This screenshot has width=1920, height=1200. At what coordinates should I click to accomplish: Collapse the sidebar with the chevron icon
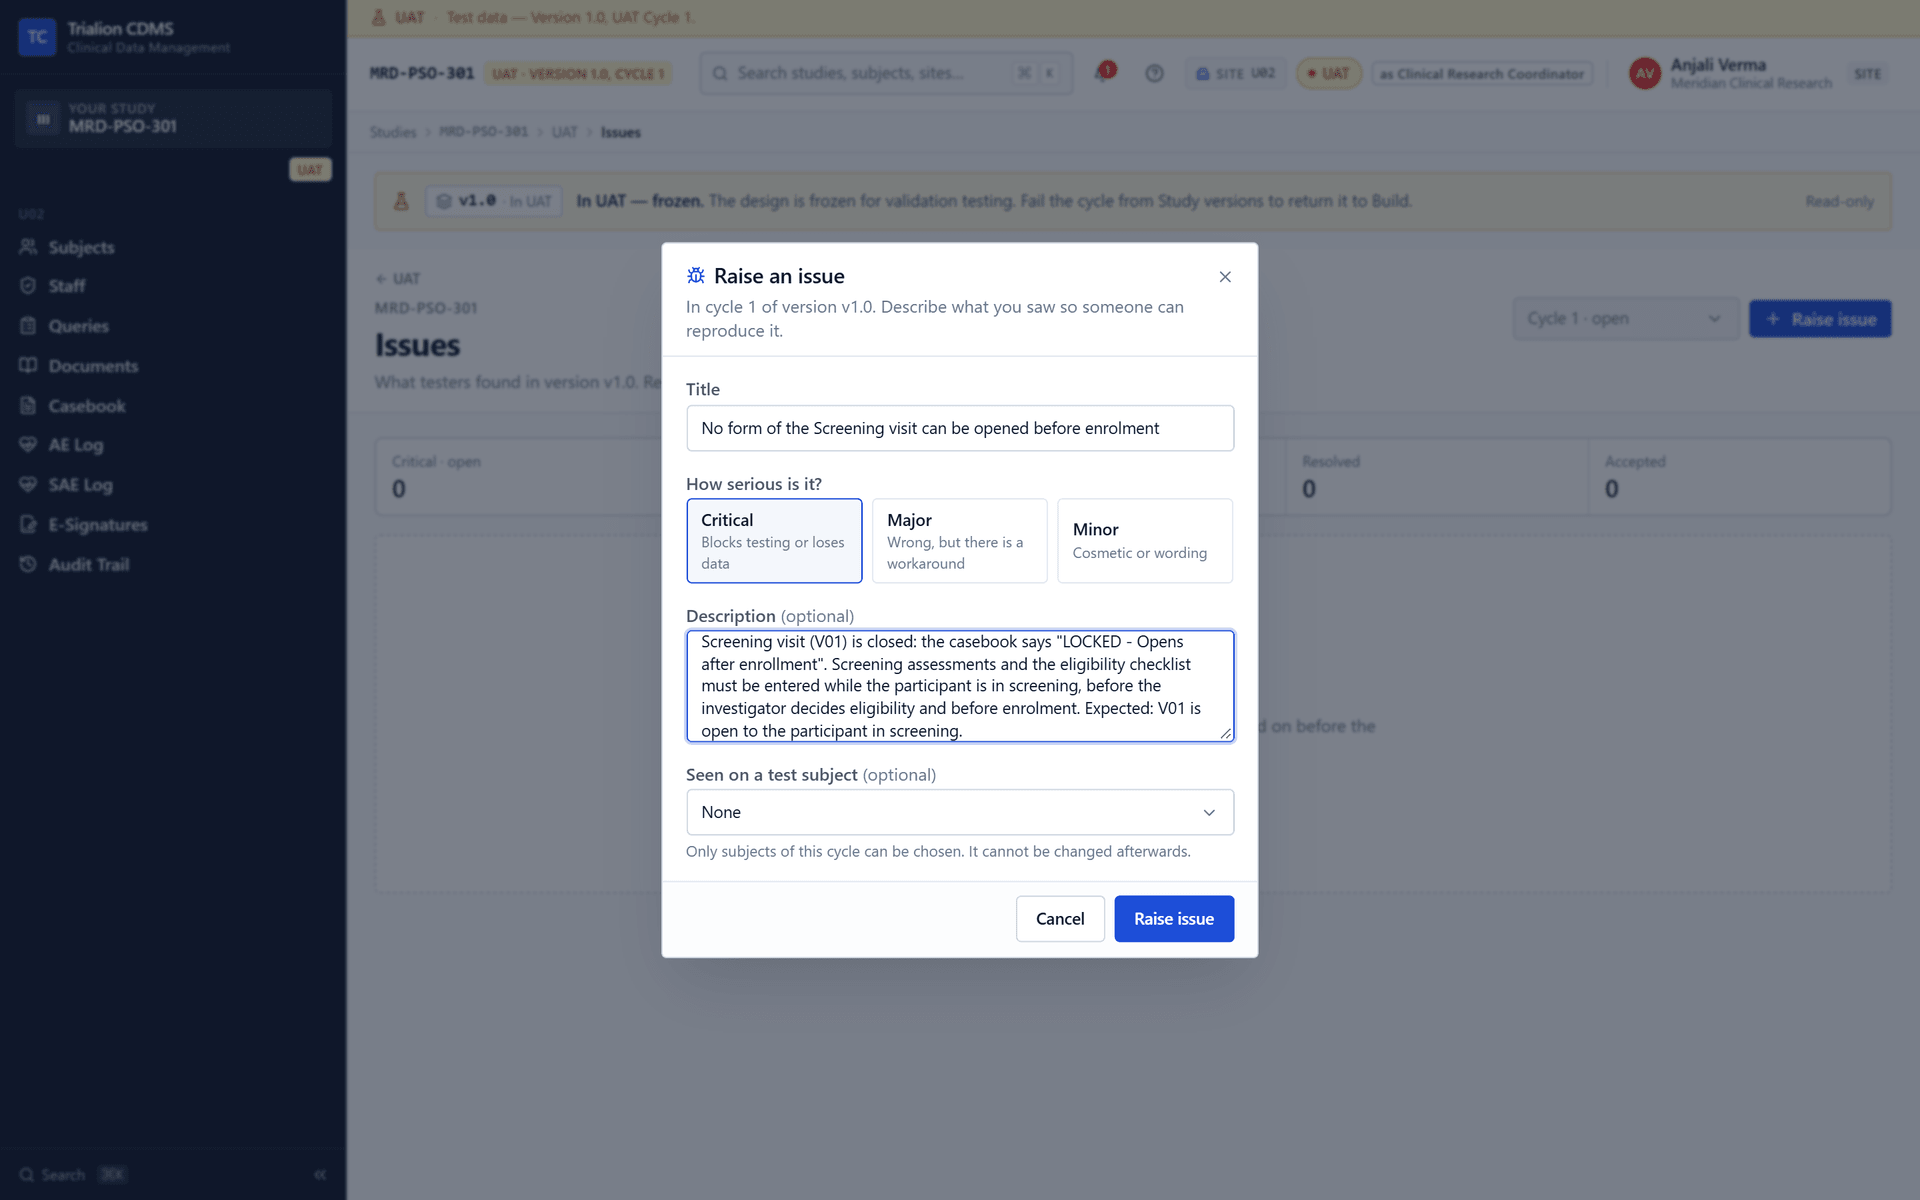(320, 1175)
